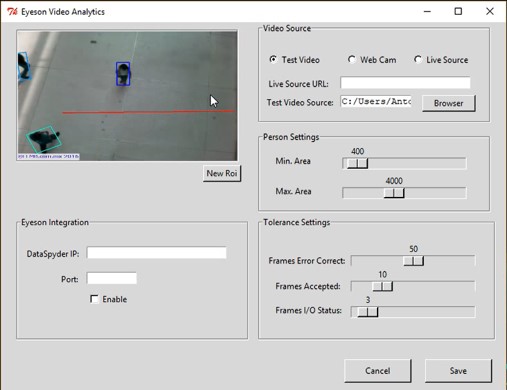The width and height of the screenshot is (507, 390).
Task: Click Cancel to discard changes
Action: [x=378, y=371]
